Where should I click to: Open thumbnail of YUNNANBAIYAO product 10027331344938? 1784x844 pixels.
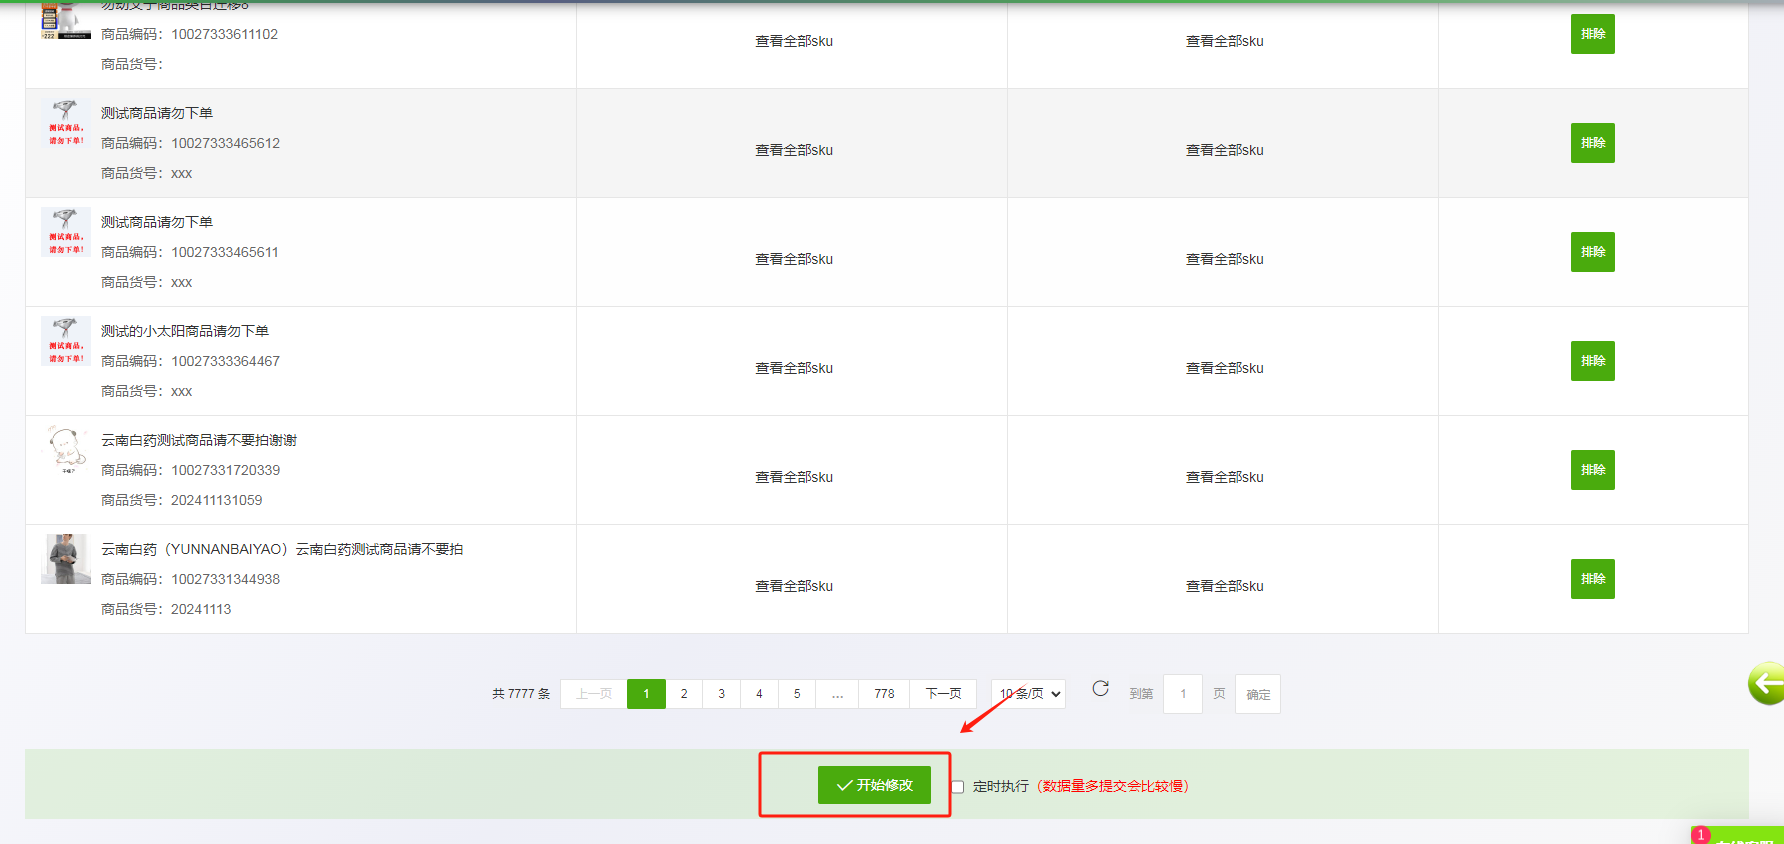click(x=66, y=559)
